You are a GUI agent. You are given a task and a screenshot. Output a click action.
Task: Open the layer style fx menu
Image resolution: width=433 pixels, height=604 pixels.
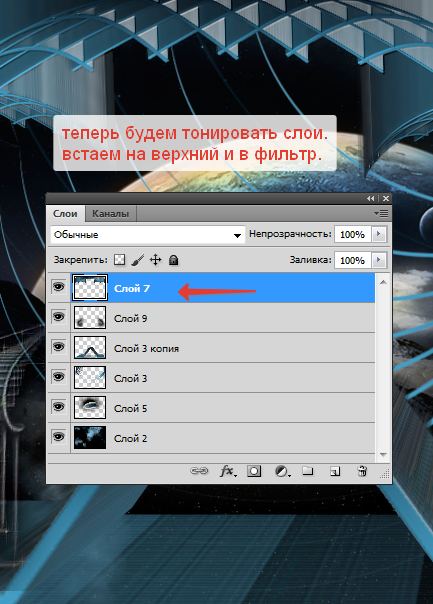(228, 470)
